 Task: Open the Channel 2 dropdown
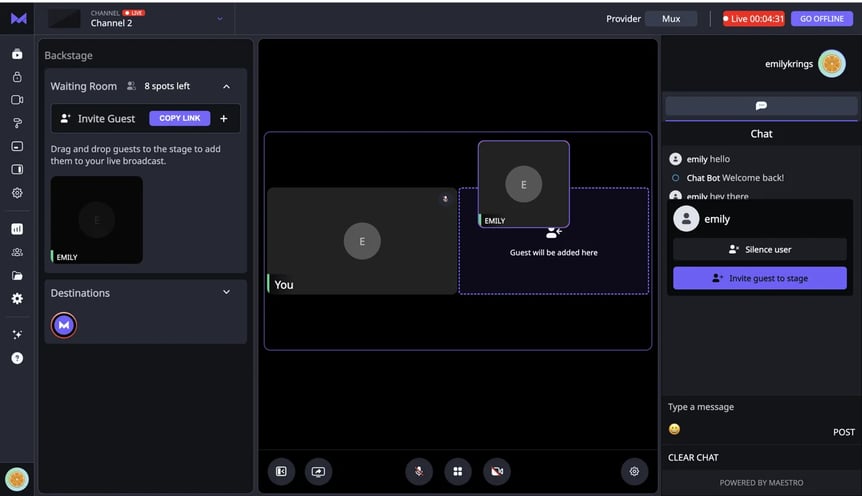[x=220, y=19]
